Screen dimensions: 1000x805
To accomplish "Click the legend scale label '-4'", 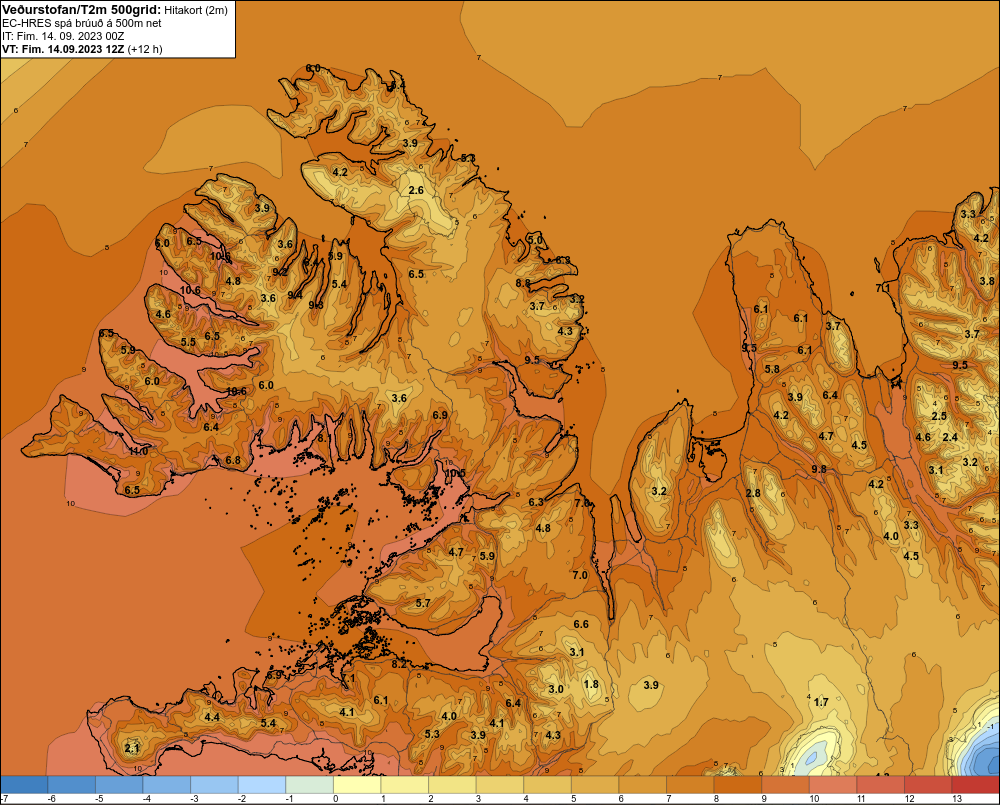I will click(x=147, y=799).
